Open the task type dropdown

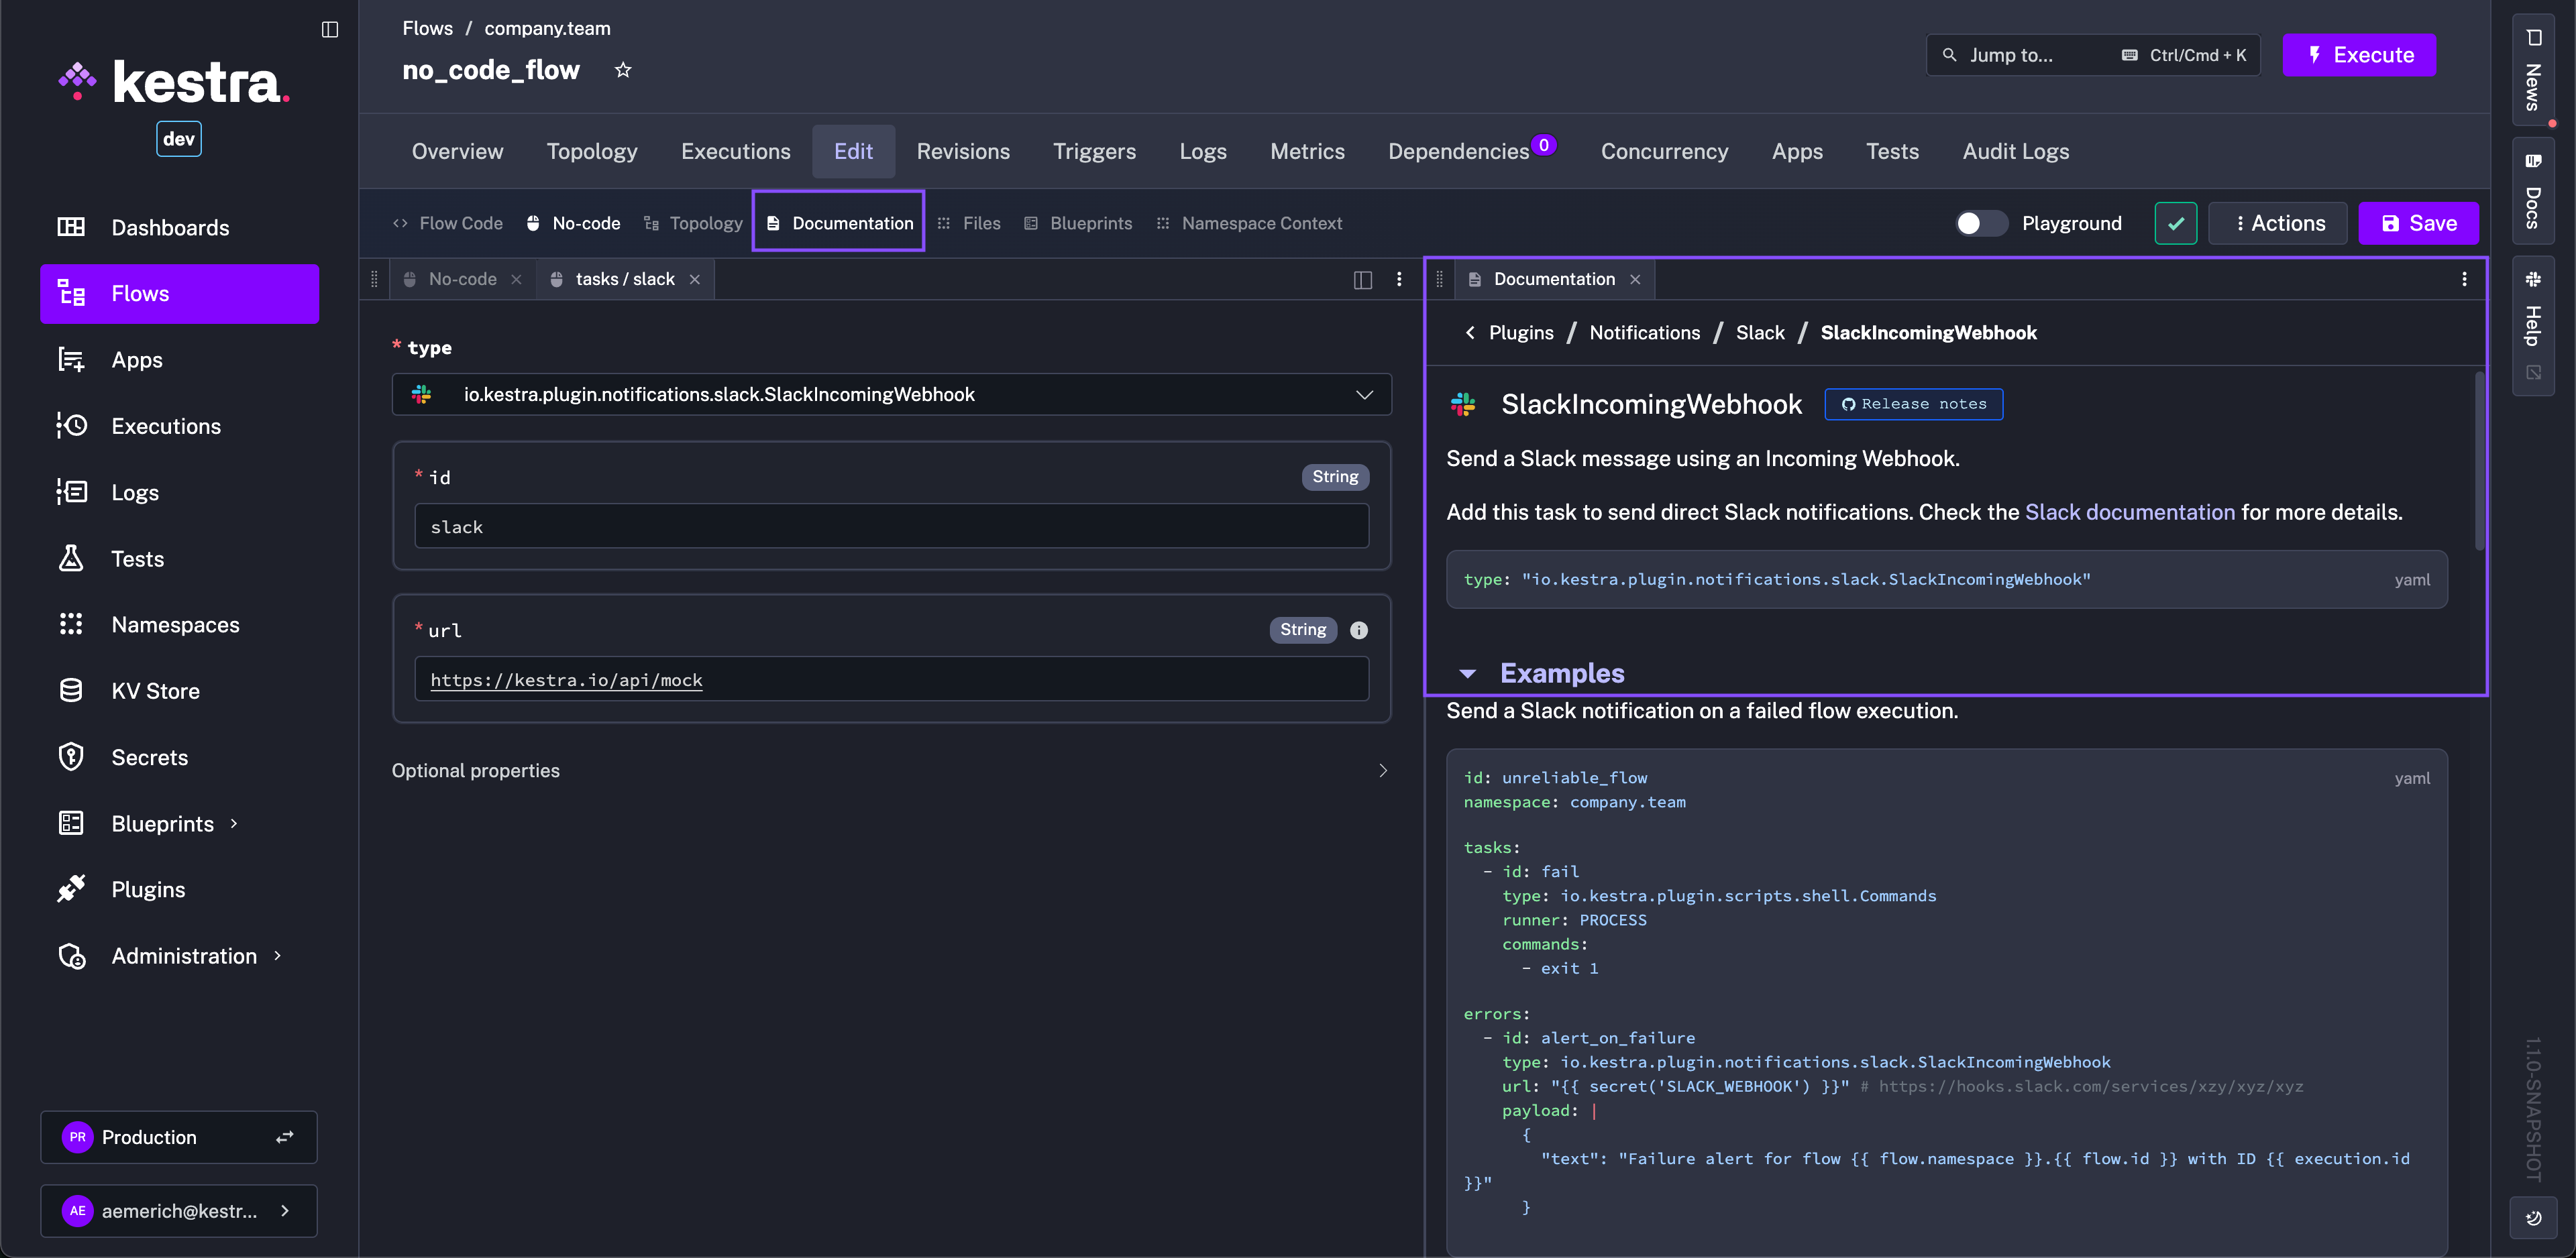tap(1363, 394)
